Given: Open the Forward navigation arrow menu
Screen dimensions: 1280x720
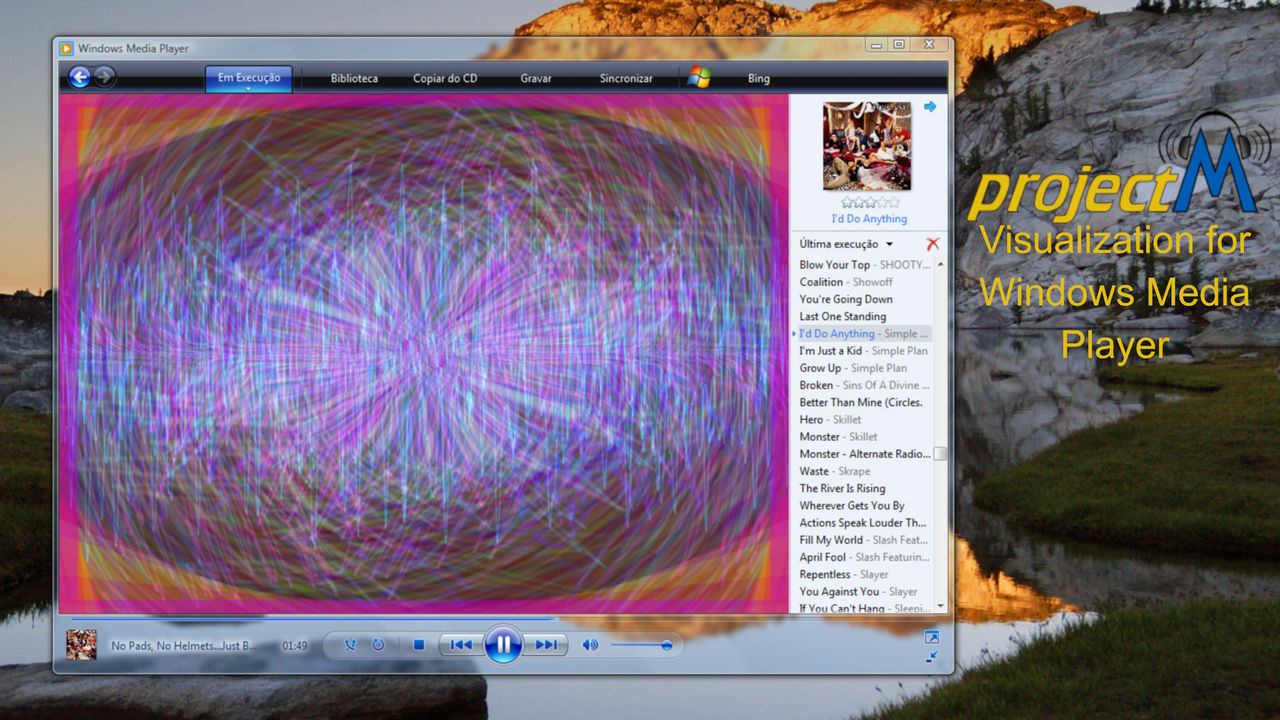Looking at the screenshot, I should tap(104, 77).
